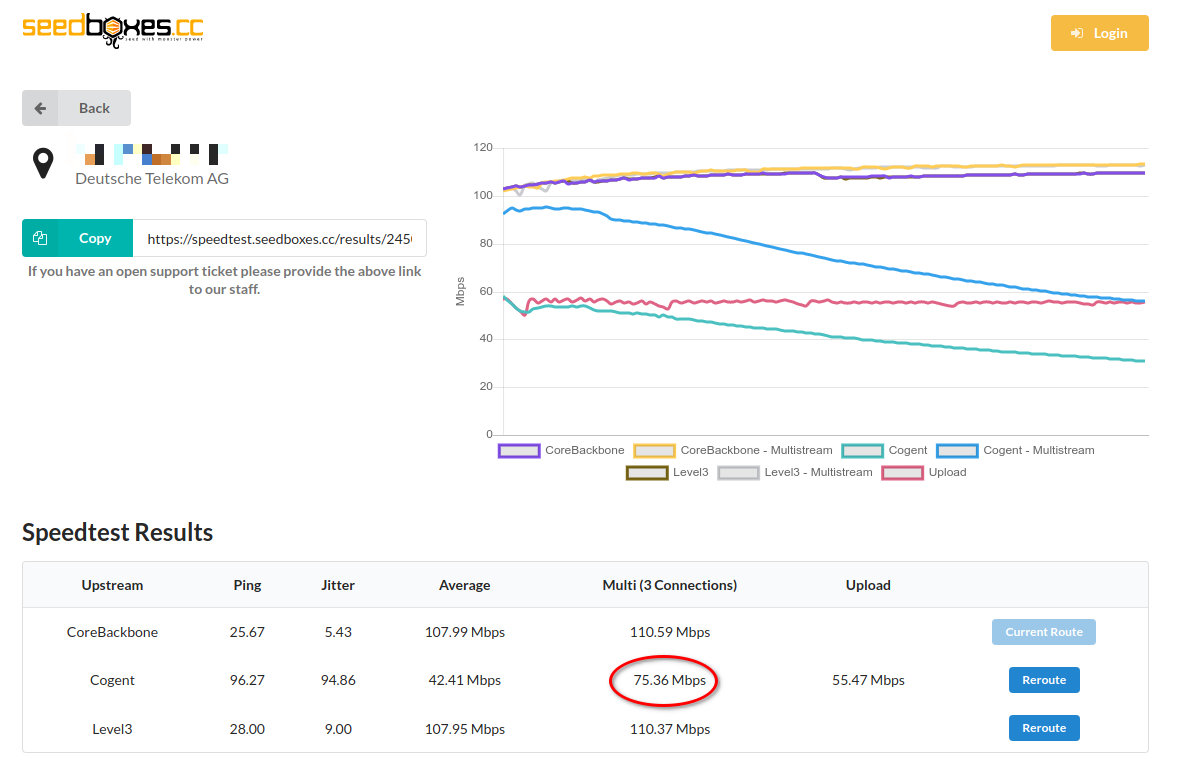Click the 42.41 Mbps average value
1203x767 pixels.
465,680
